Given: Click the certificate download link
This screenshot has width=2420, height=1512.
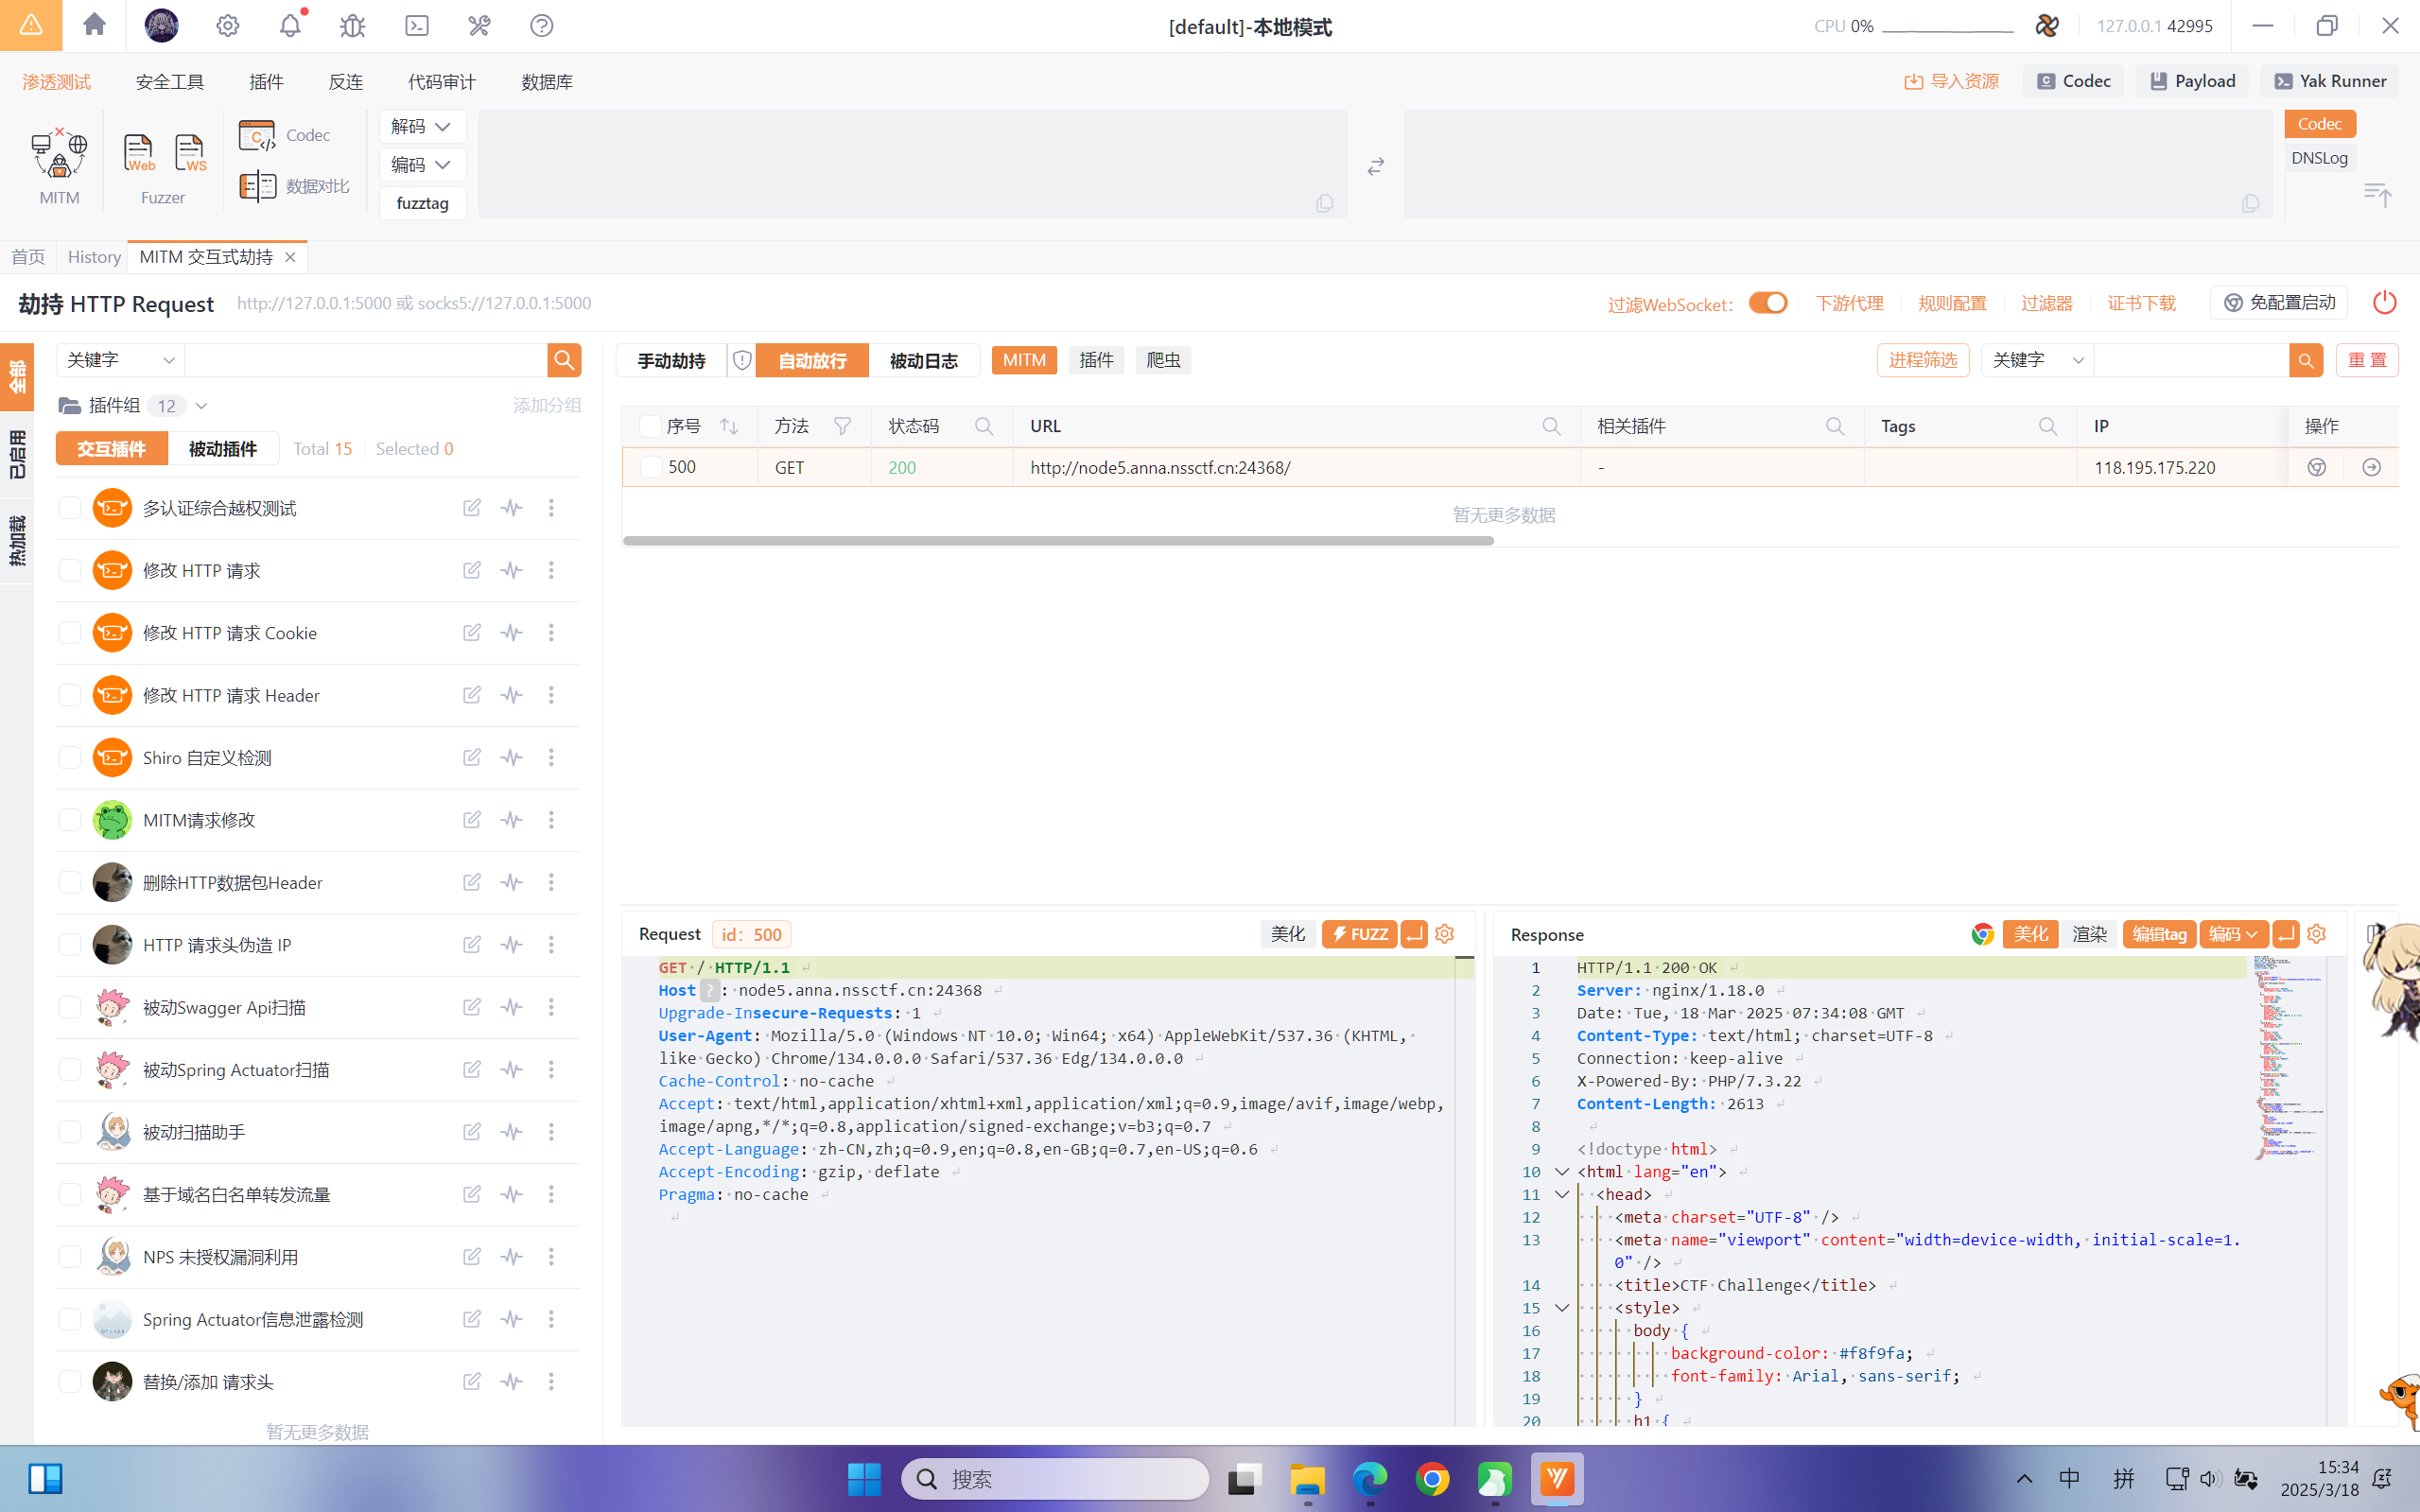Looking at the screenshot, I should (x=2141, y=303).
